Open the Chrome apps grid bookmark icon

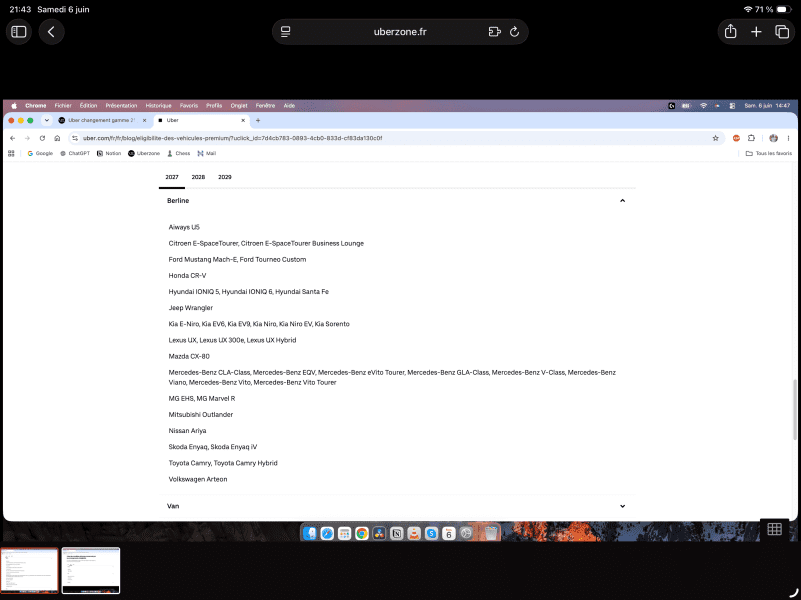11,153
